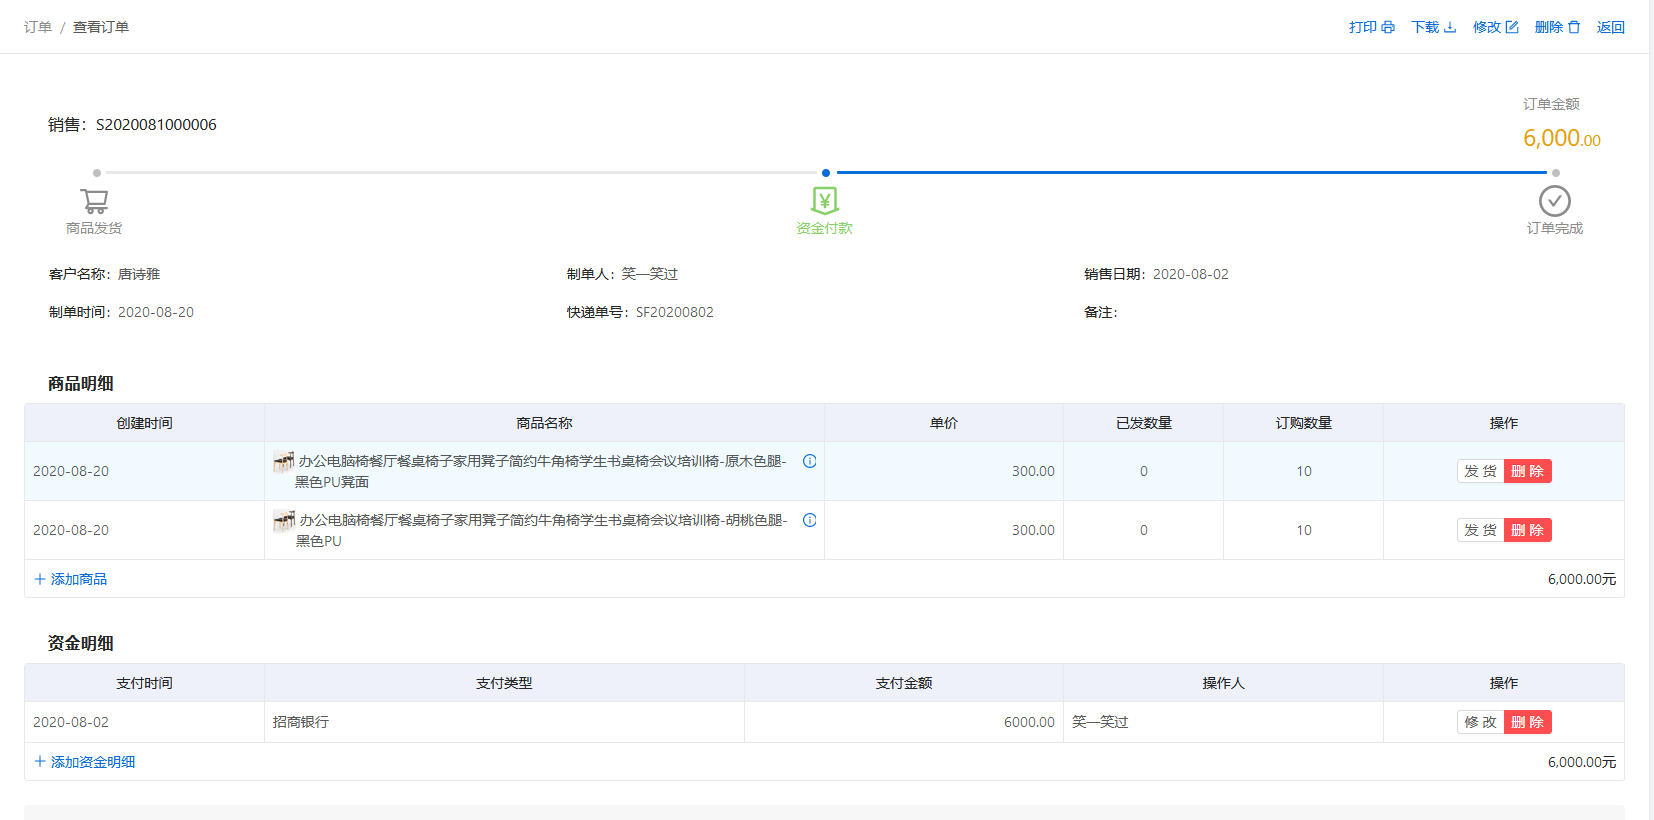1654x820 pixels.
Task: Click the 原木色腿 product name text
Action: pyautogui.click(x=542, y=471)
